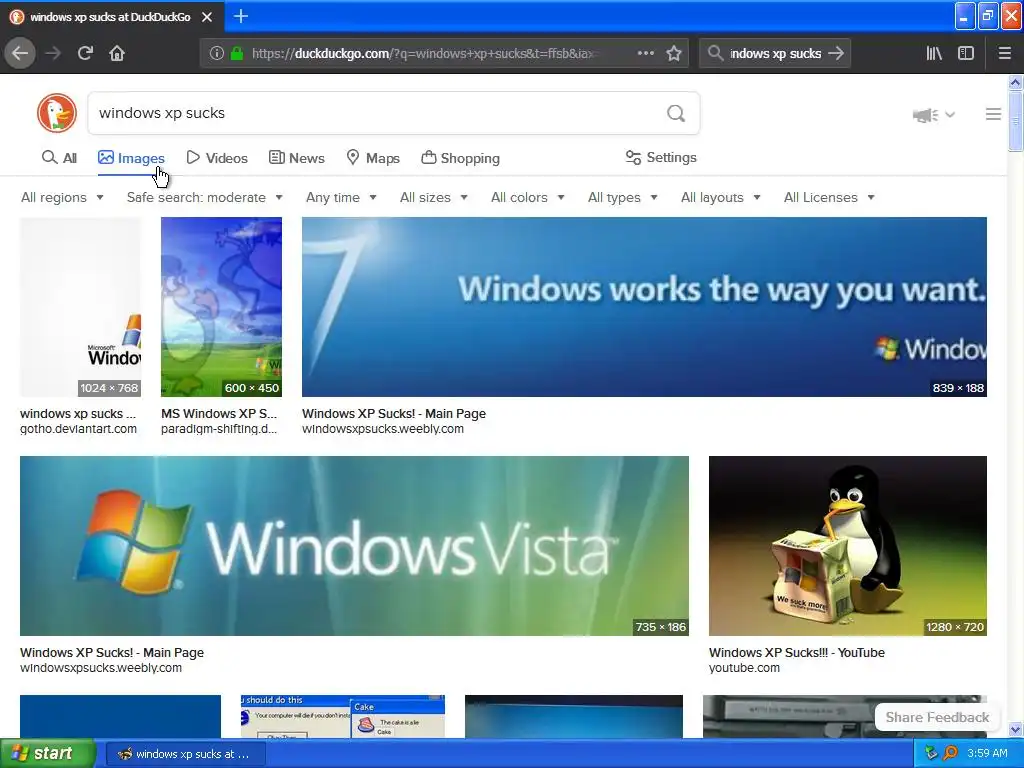
Task: Open the Firefox hamburger menu
Action: pos(1004,53)
